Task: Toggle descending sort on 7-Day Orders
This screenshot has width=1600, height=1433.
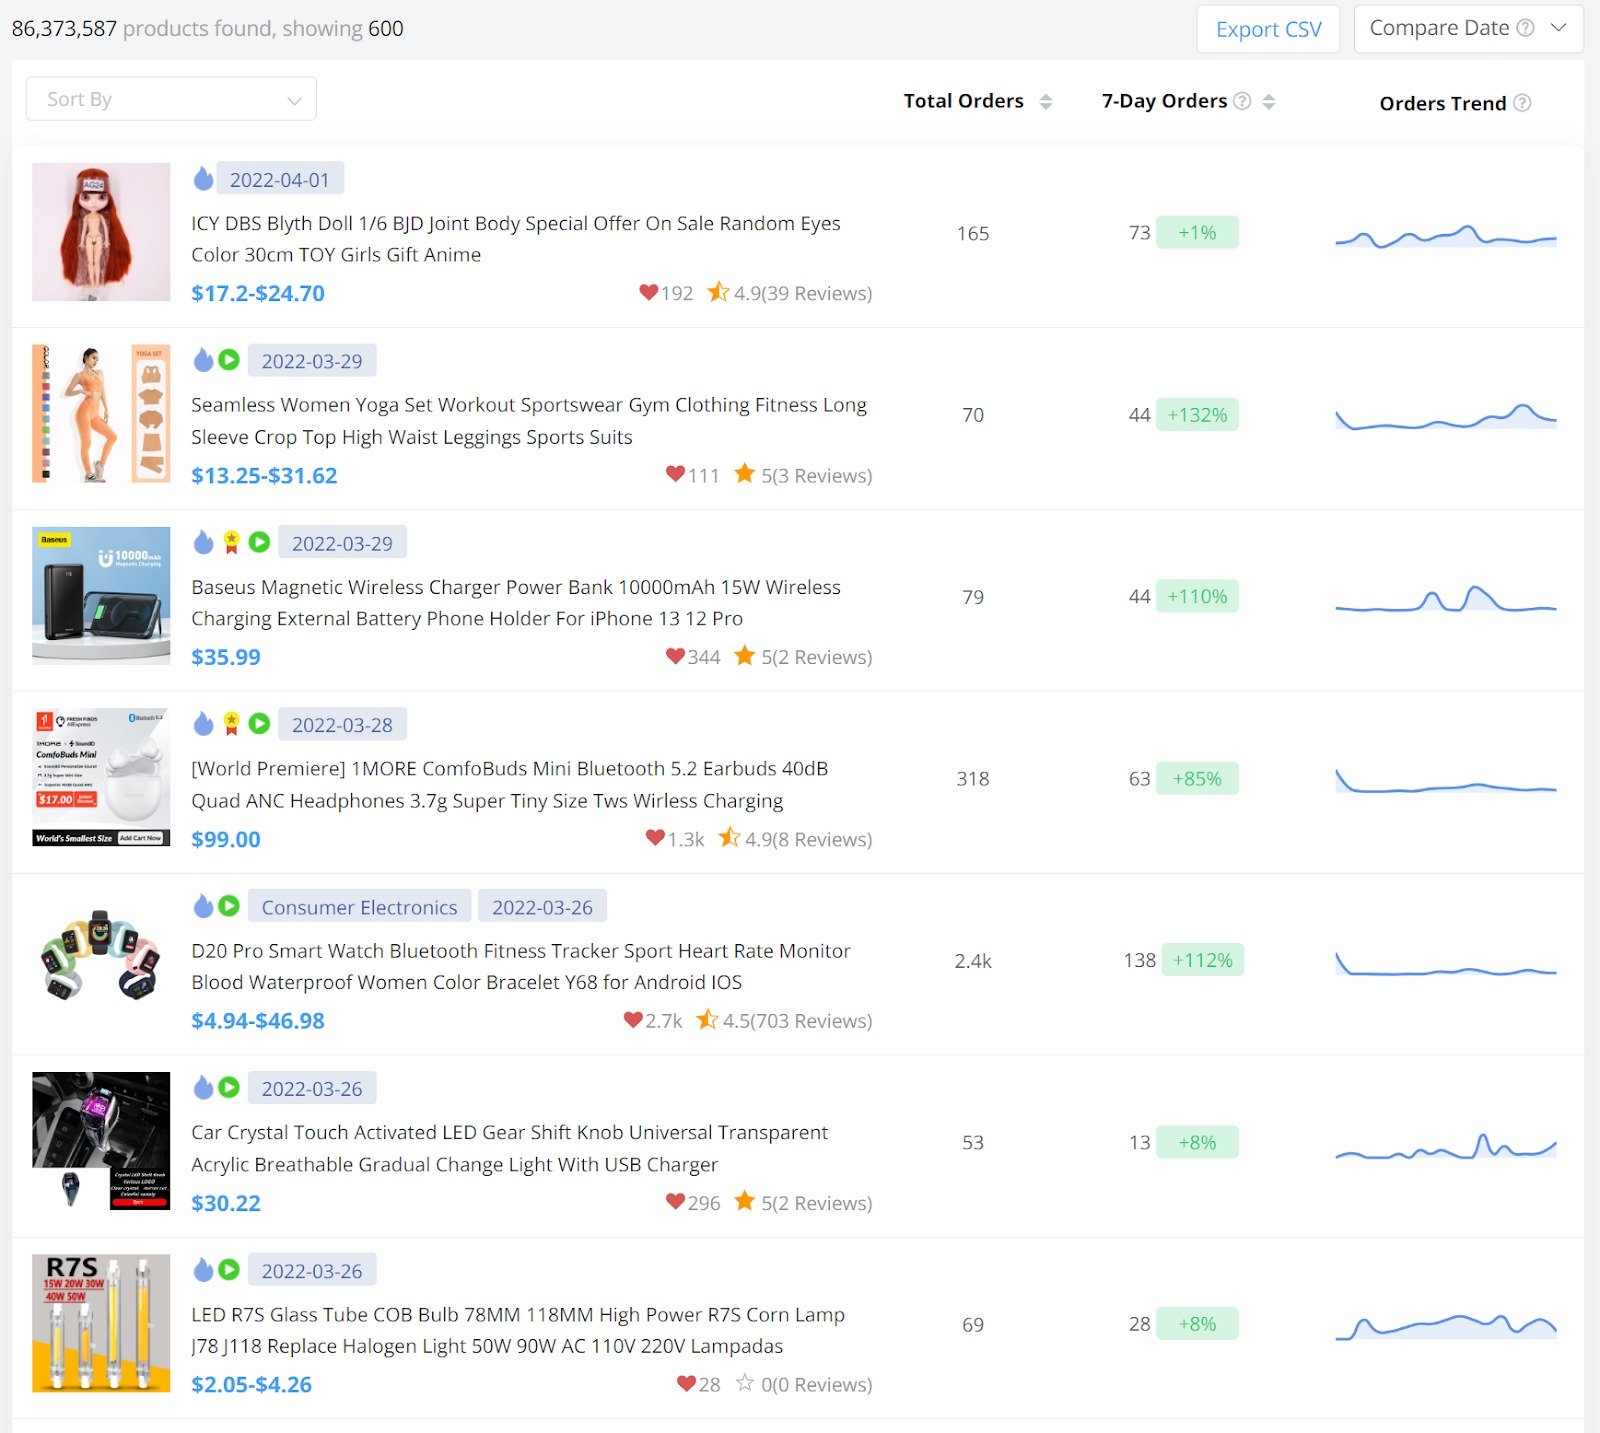Action: pyautogui.click(x=1270, y=105)
